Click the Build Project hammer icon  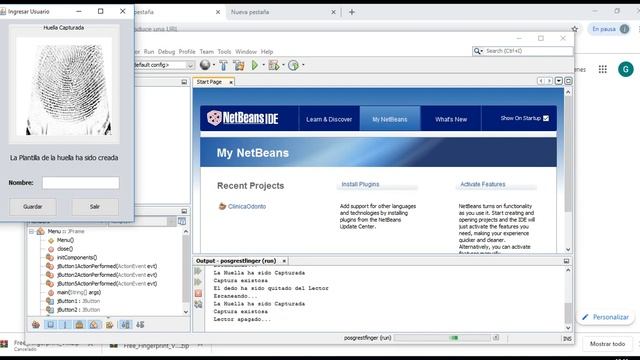[223, 65]
